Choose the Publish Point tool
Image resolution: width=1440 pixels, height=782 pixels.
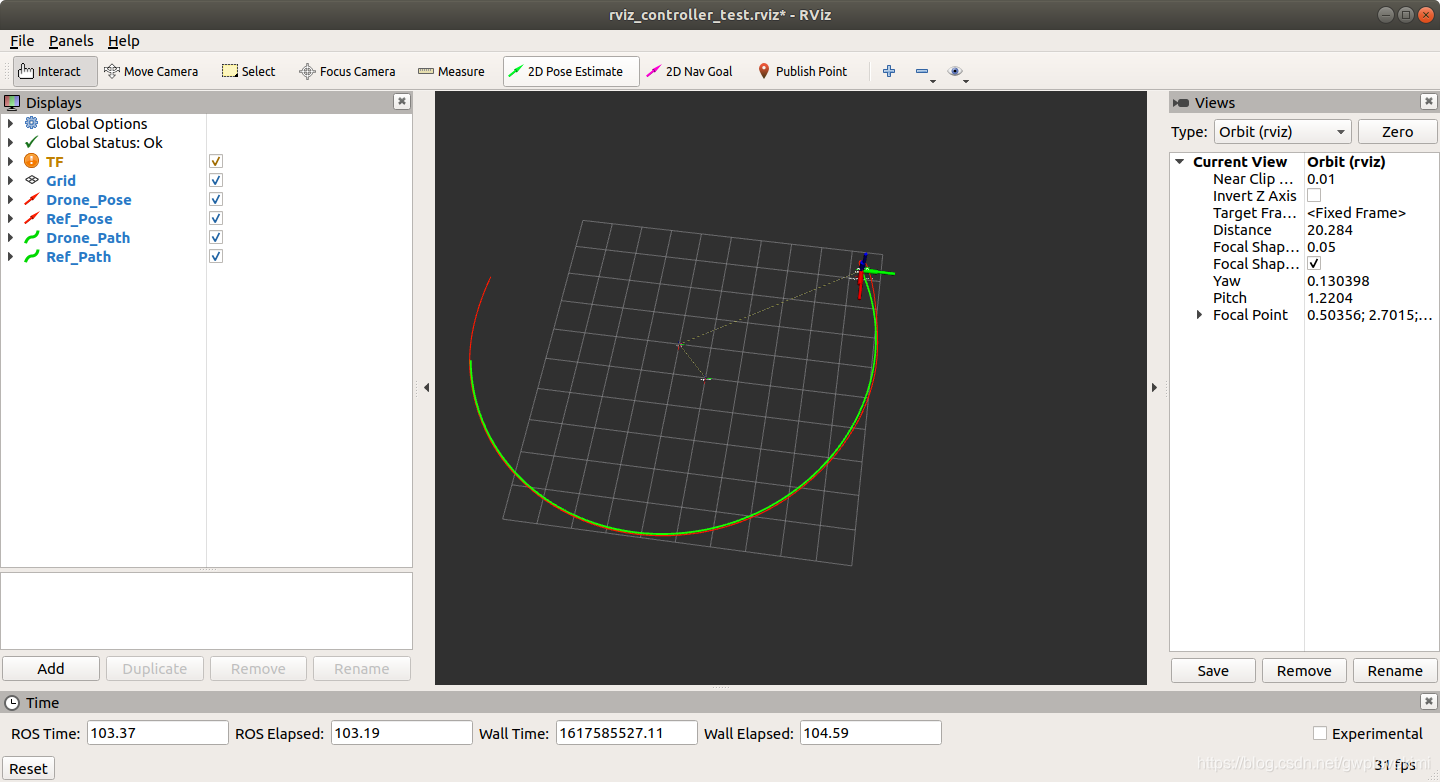tap(802, 71)
